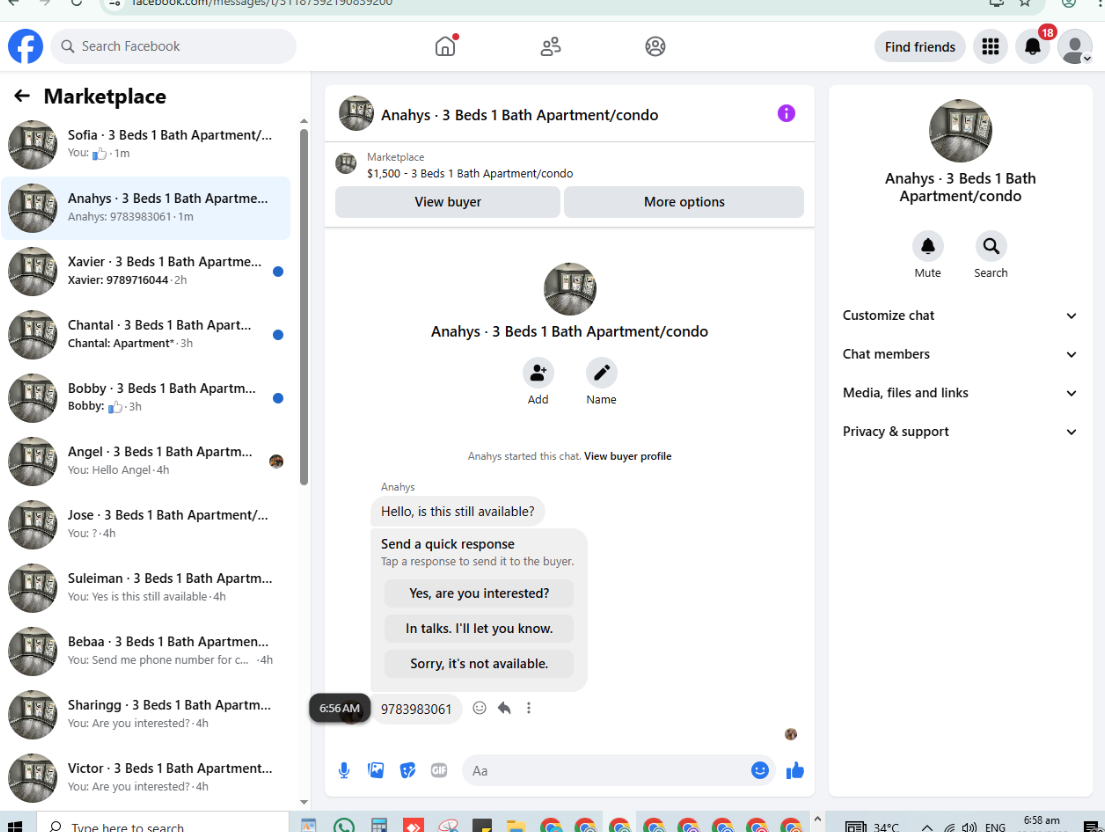The height and width of the screenshot is (832, 1105).
Task: Send a thumbs-up like
Action: click(x=795, y=771)
